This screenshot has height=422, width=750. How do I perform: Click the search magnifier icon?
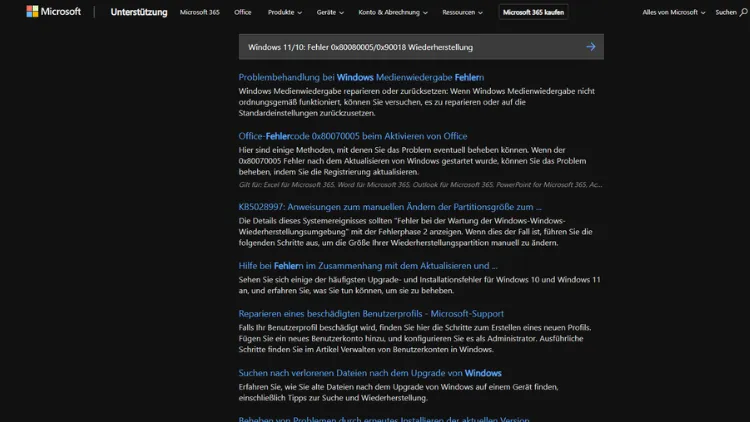coord(743,12)
